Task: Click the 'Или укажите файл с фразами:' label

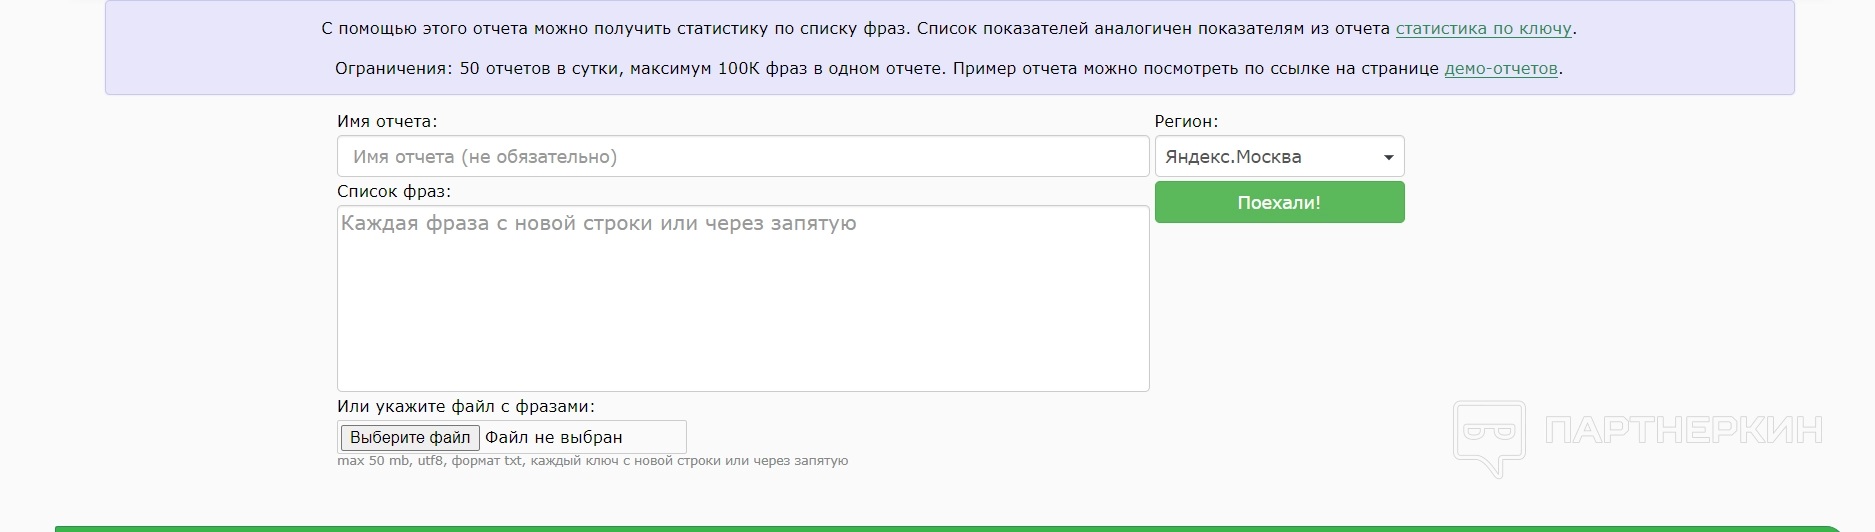Action: point(466,407)
